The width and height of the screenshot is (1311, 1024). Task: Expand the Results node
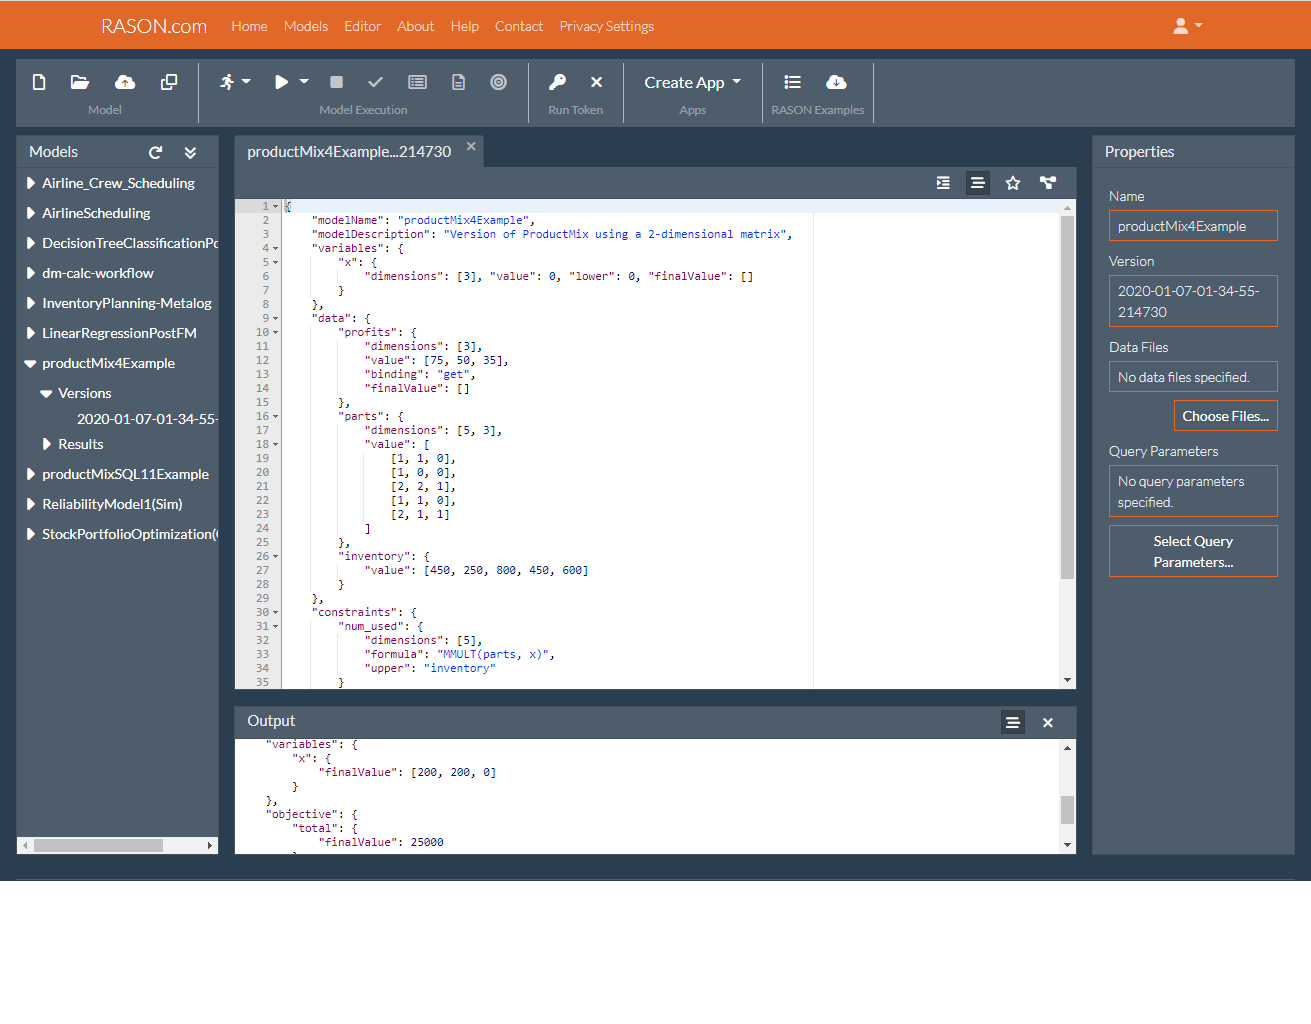pyautogui.click(x=47, y=444)
